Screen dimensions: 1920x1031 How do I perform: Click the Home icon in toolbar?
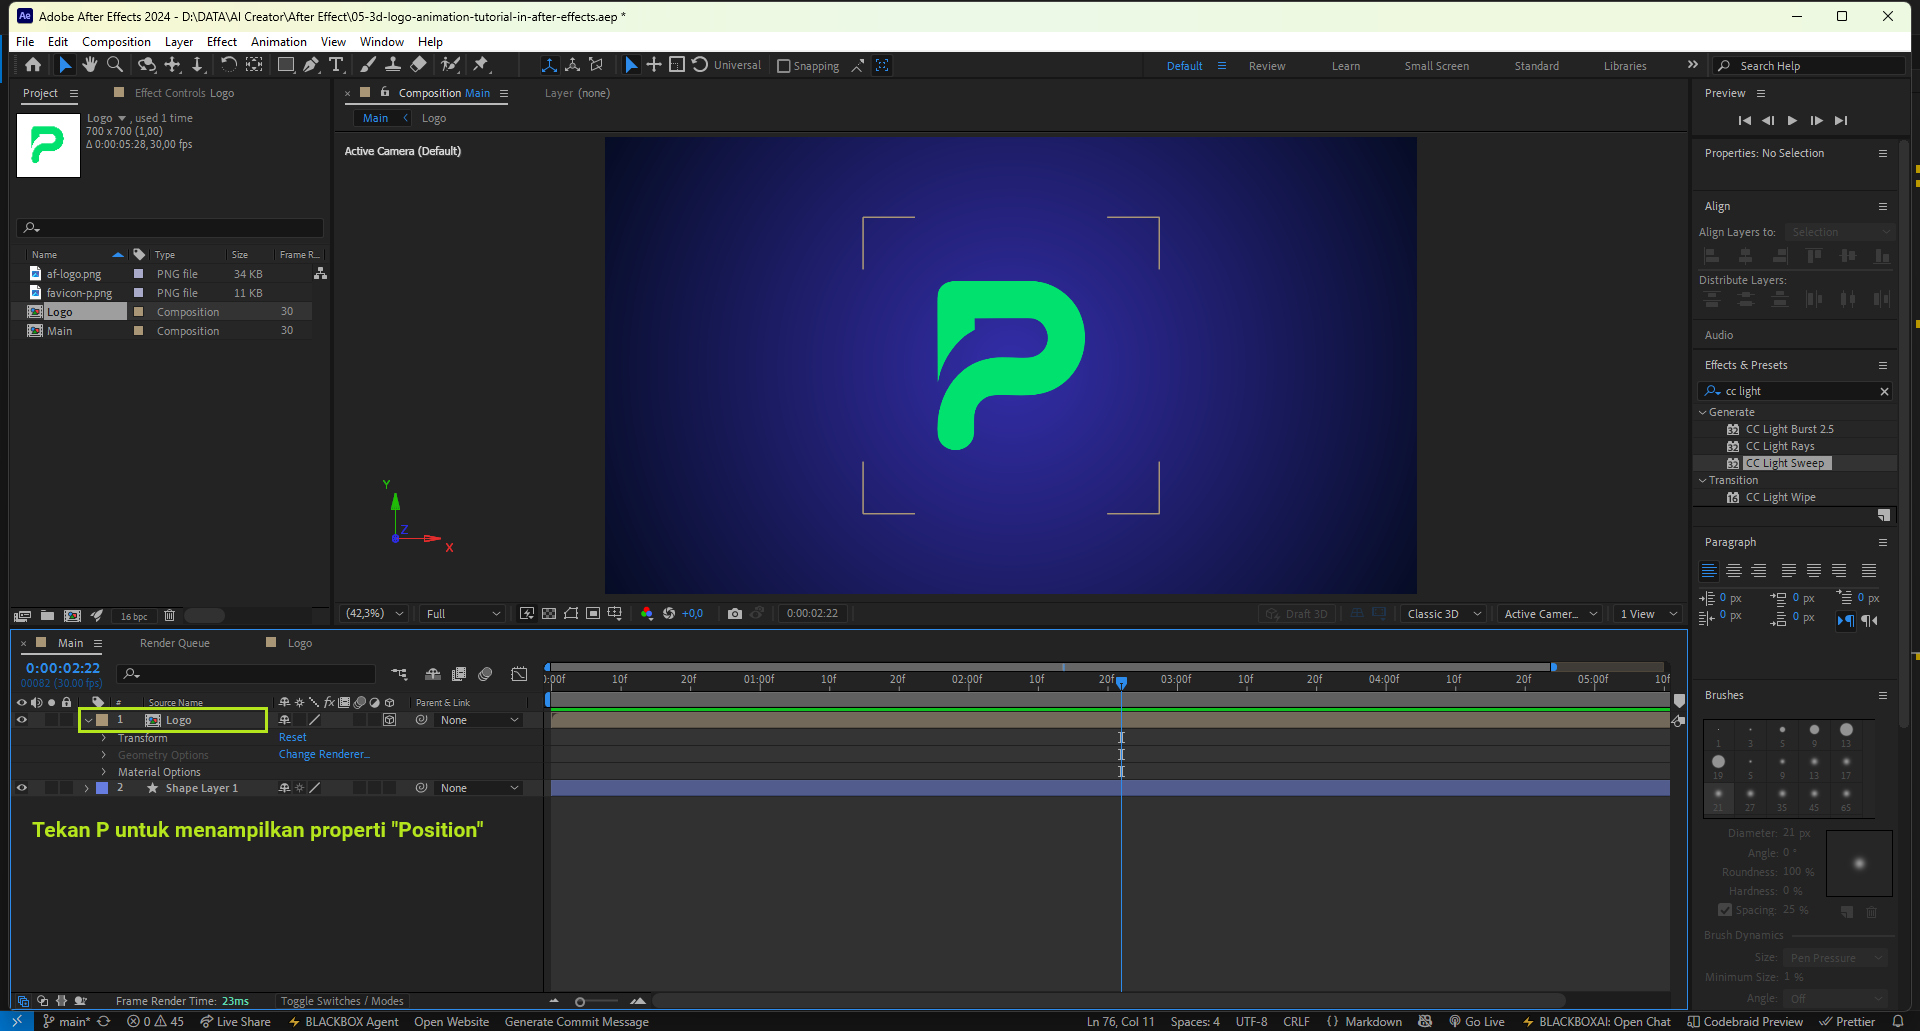[x=33, y=65]
